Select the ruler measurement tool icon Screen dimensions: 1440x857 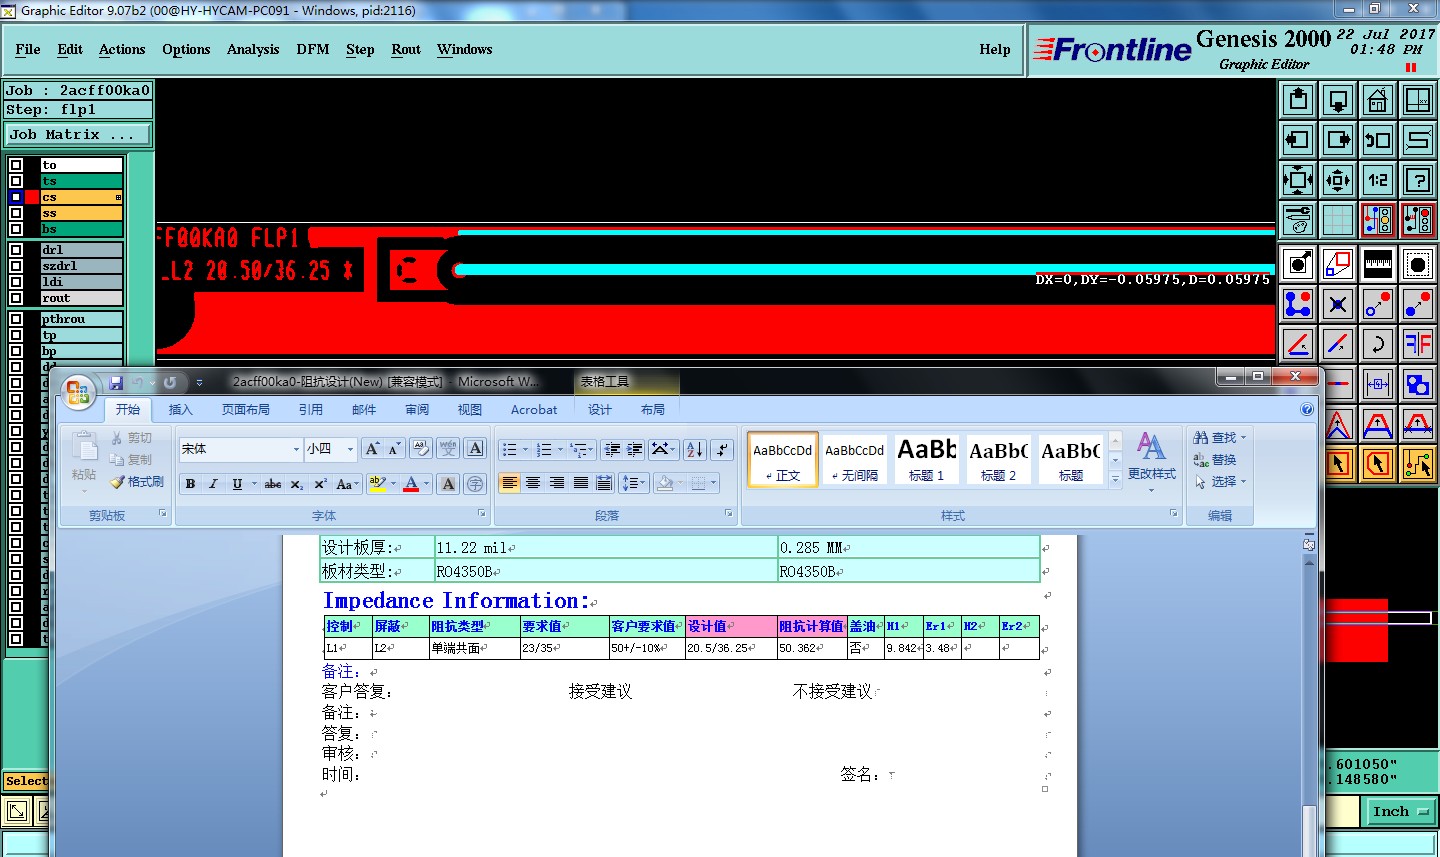click(1378, 264)
